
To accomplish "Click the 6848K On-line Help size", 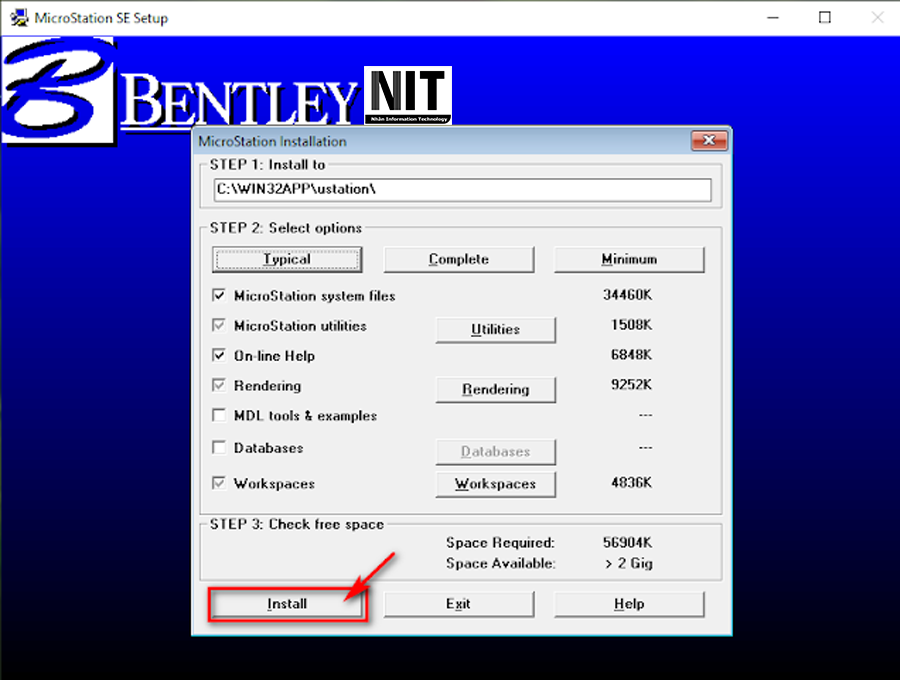I will coord(631,355).
